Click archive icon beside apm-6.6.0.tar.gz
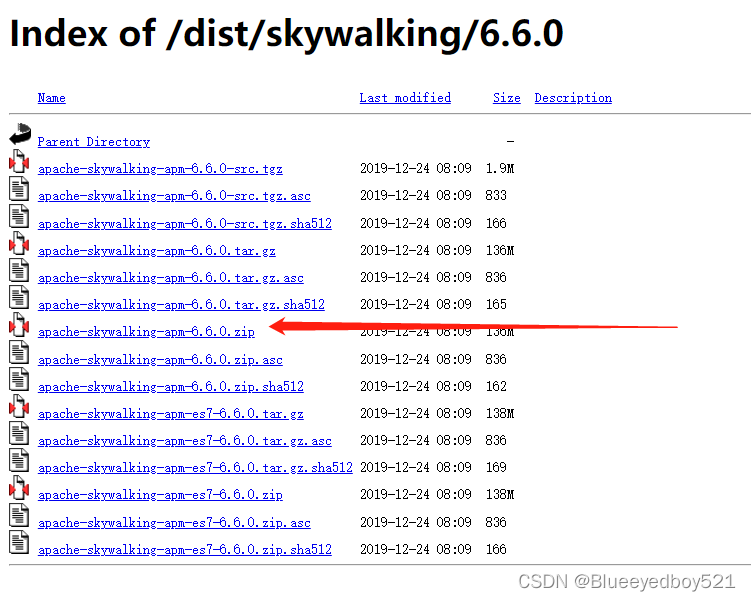This screenshot has width=751, height=601. 19,243
